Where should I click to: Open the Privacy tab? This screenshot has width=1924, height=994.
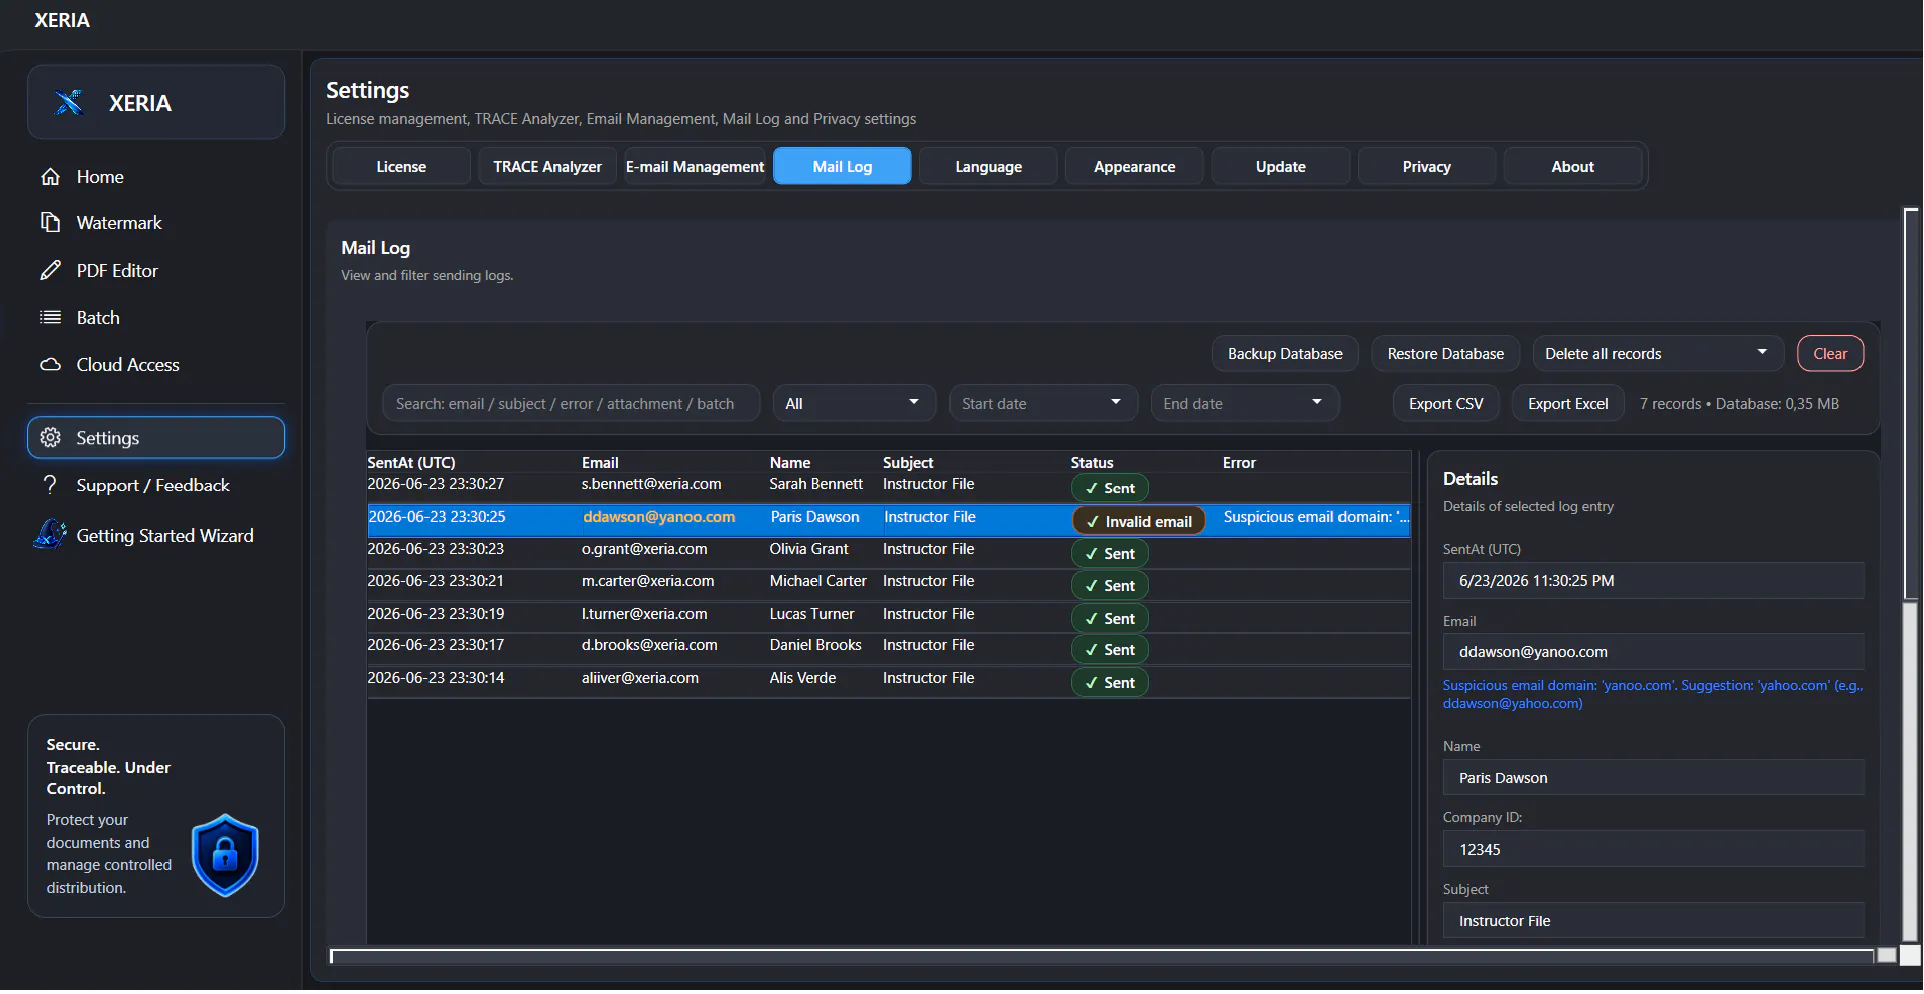click(1427, 166)
